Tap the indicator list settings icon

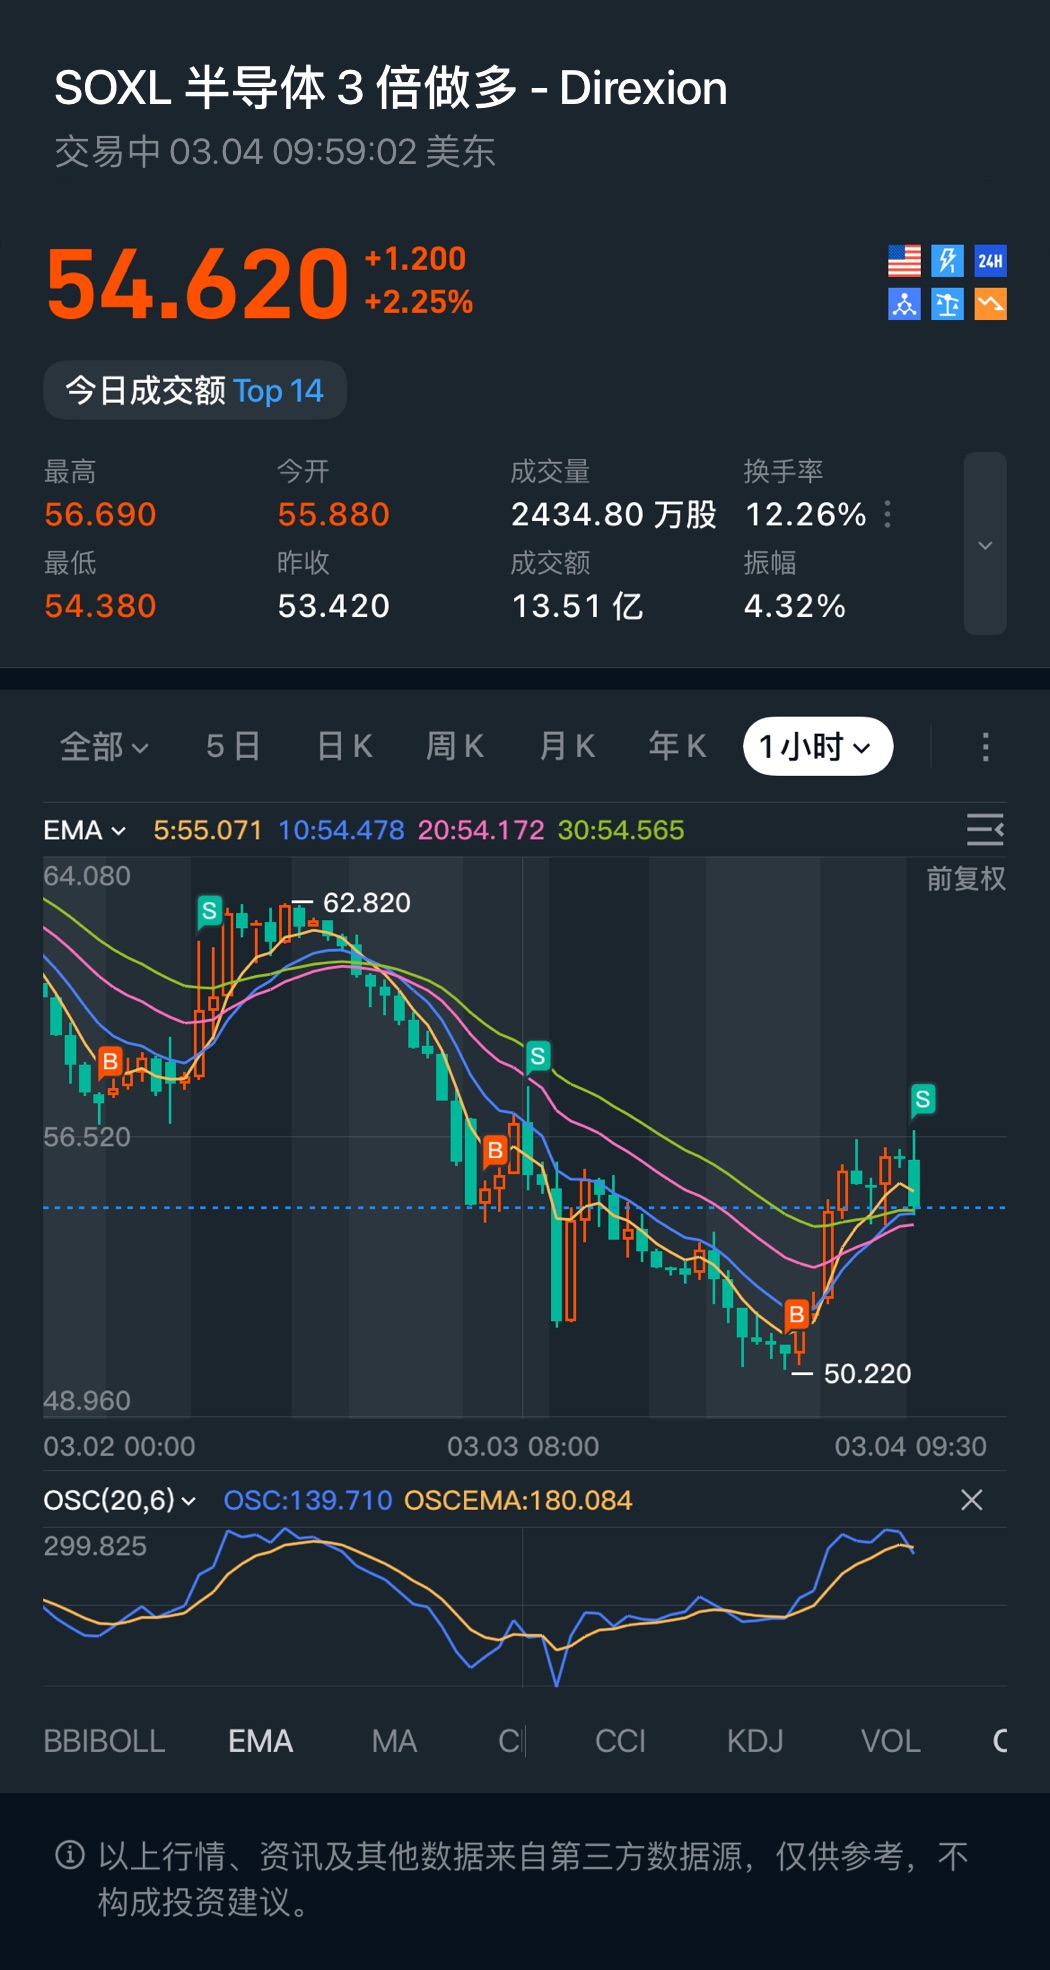[985, 830]
